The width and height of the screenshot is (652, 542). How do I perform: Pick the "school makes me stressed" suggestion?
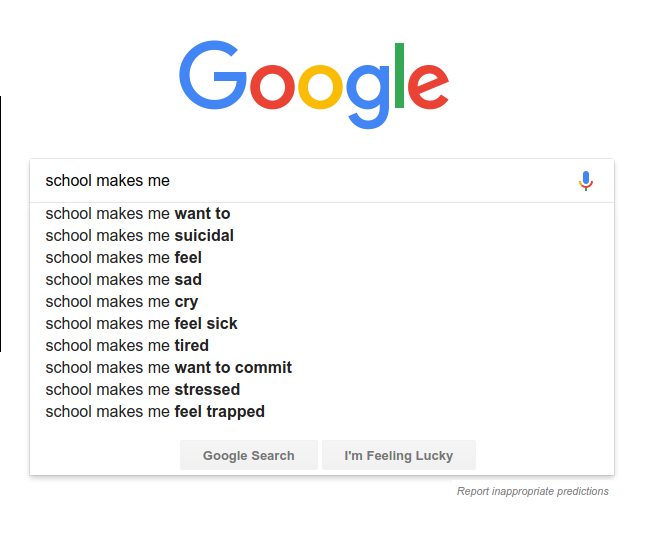(x=143, y=389)
